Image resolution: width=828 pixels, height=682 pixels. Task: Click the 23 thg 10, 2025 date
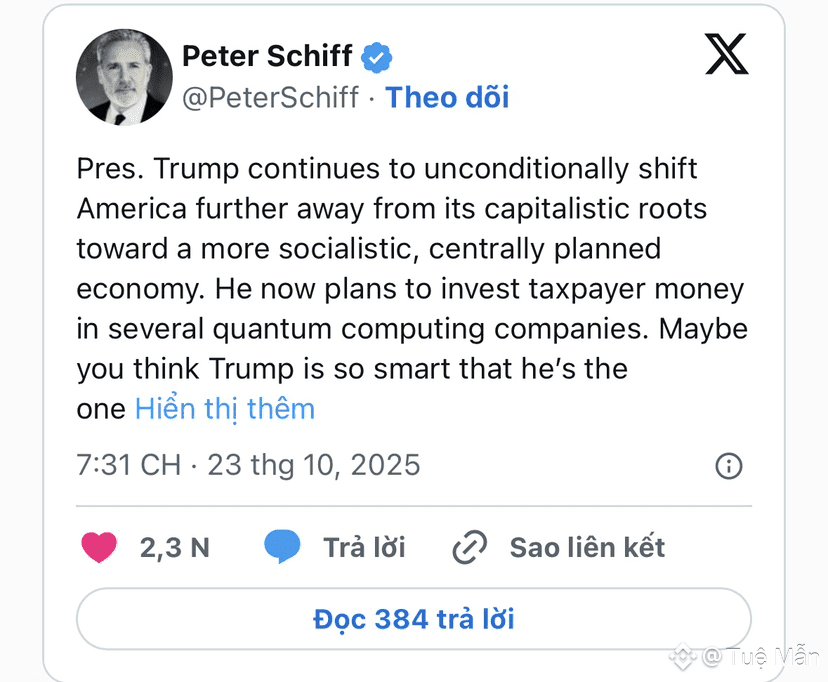click(x=314, y=466)
